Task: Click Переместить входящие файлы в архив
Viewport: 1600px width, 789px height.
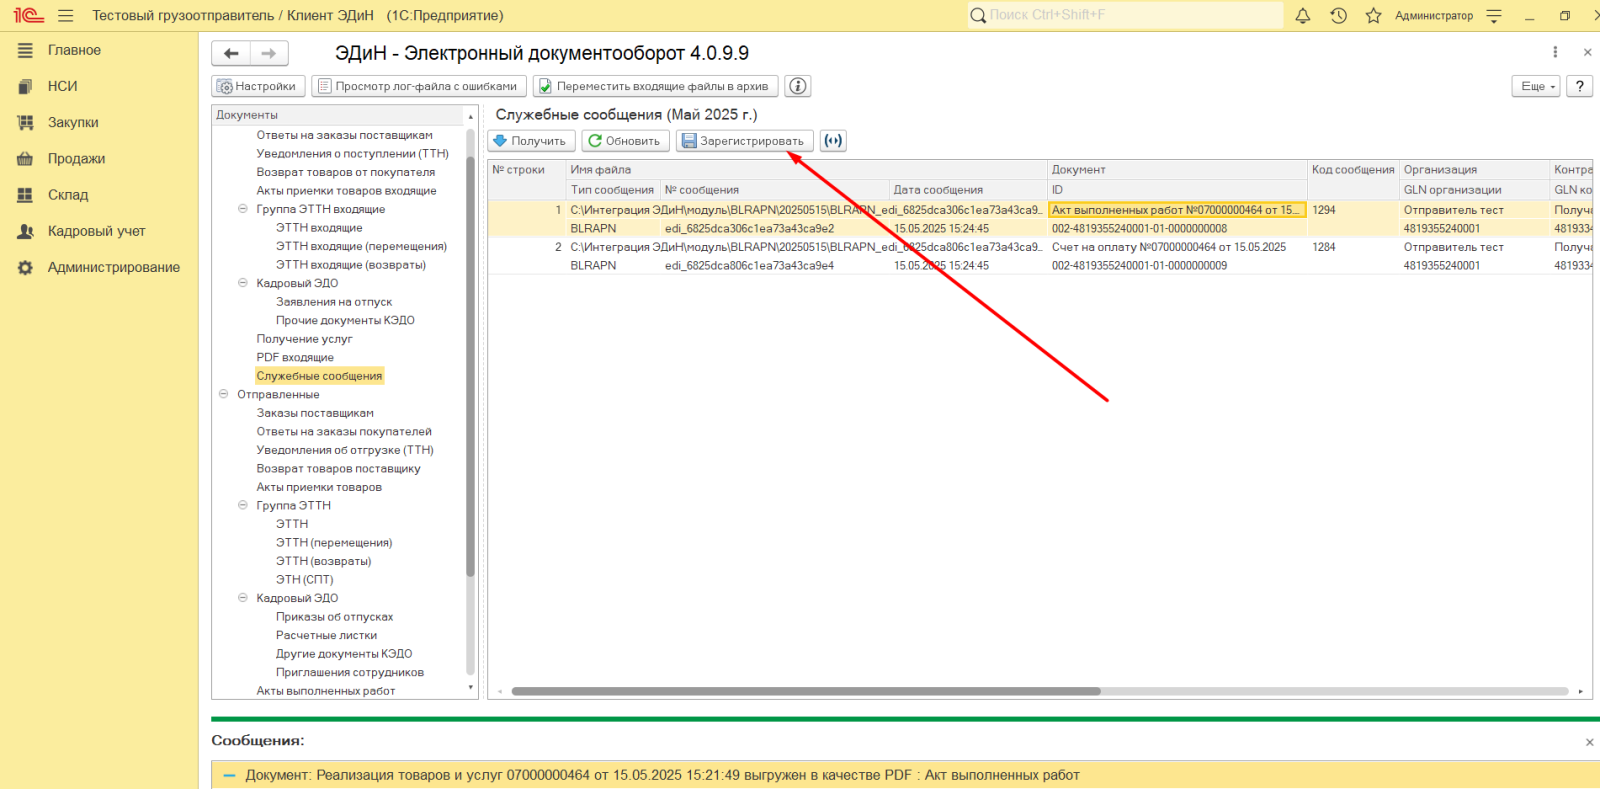Action: pos(655,86)
